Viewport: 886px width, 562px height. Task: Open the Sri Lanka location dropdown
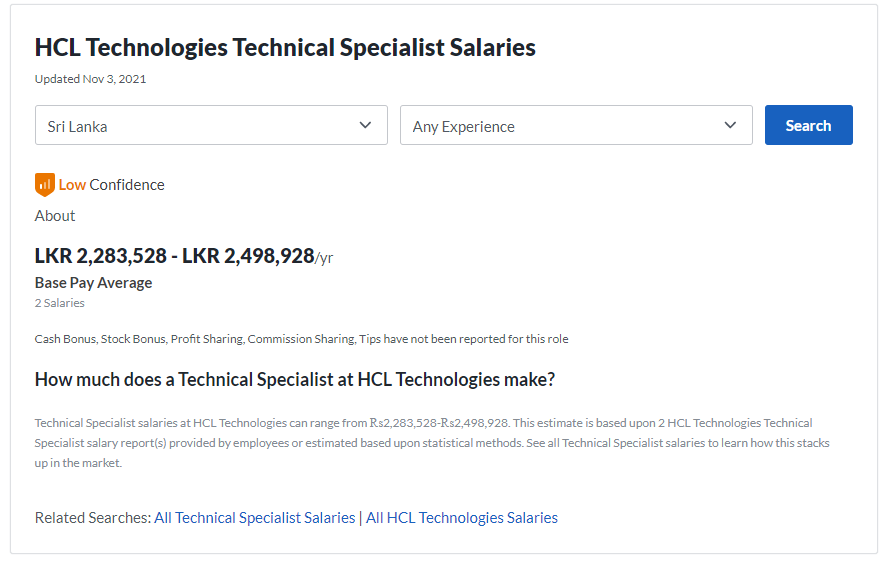[x=211, y=125]
